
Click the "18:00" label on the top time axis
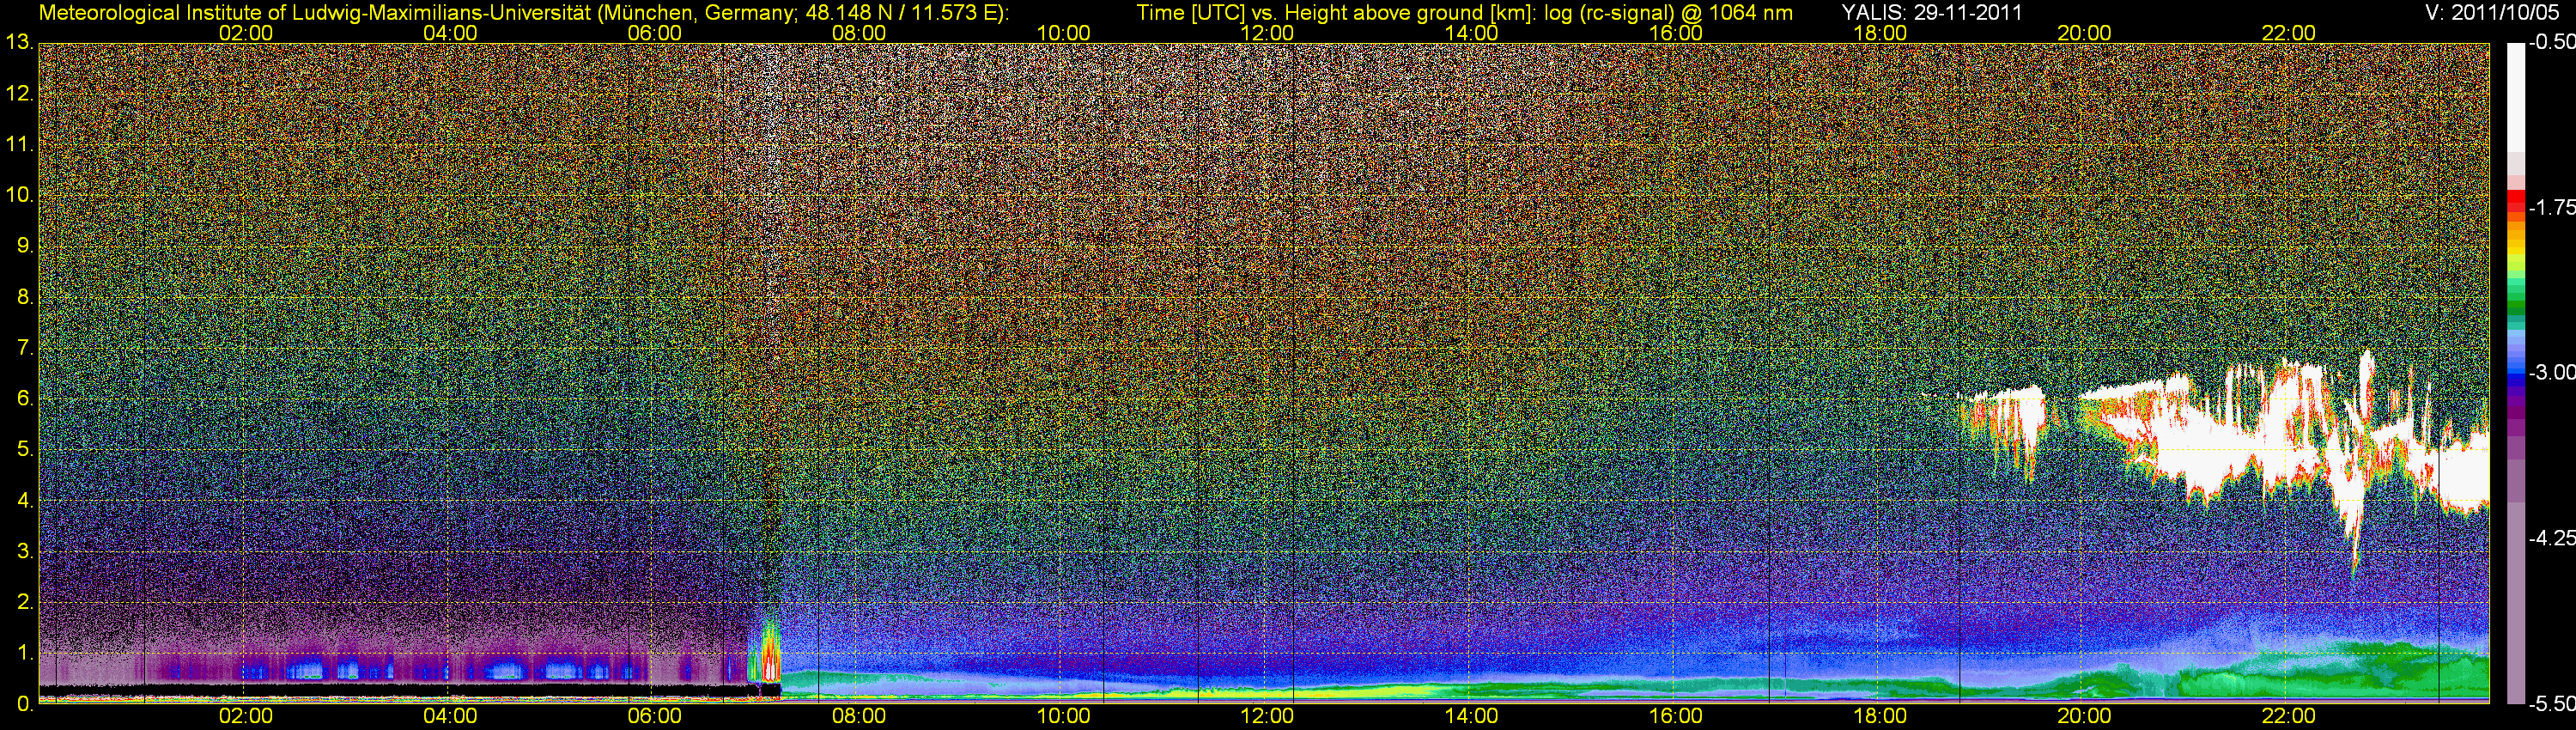click(x=1880, y=33)
